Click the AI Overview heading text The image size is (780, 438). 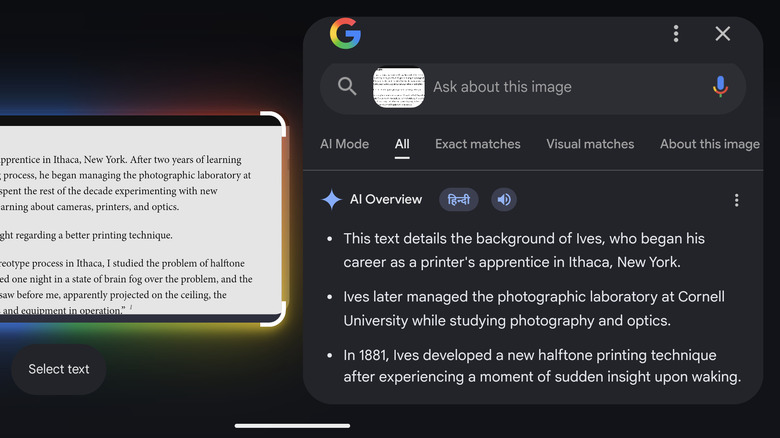pos(386,200)
